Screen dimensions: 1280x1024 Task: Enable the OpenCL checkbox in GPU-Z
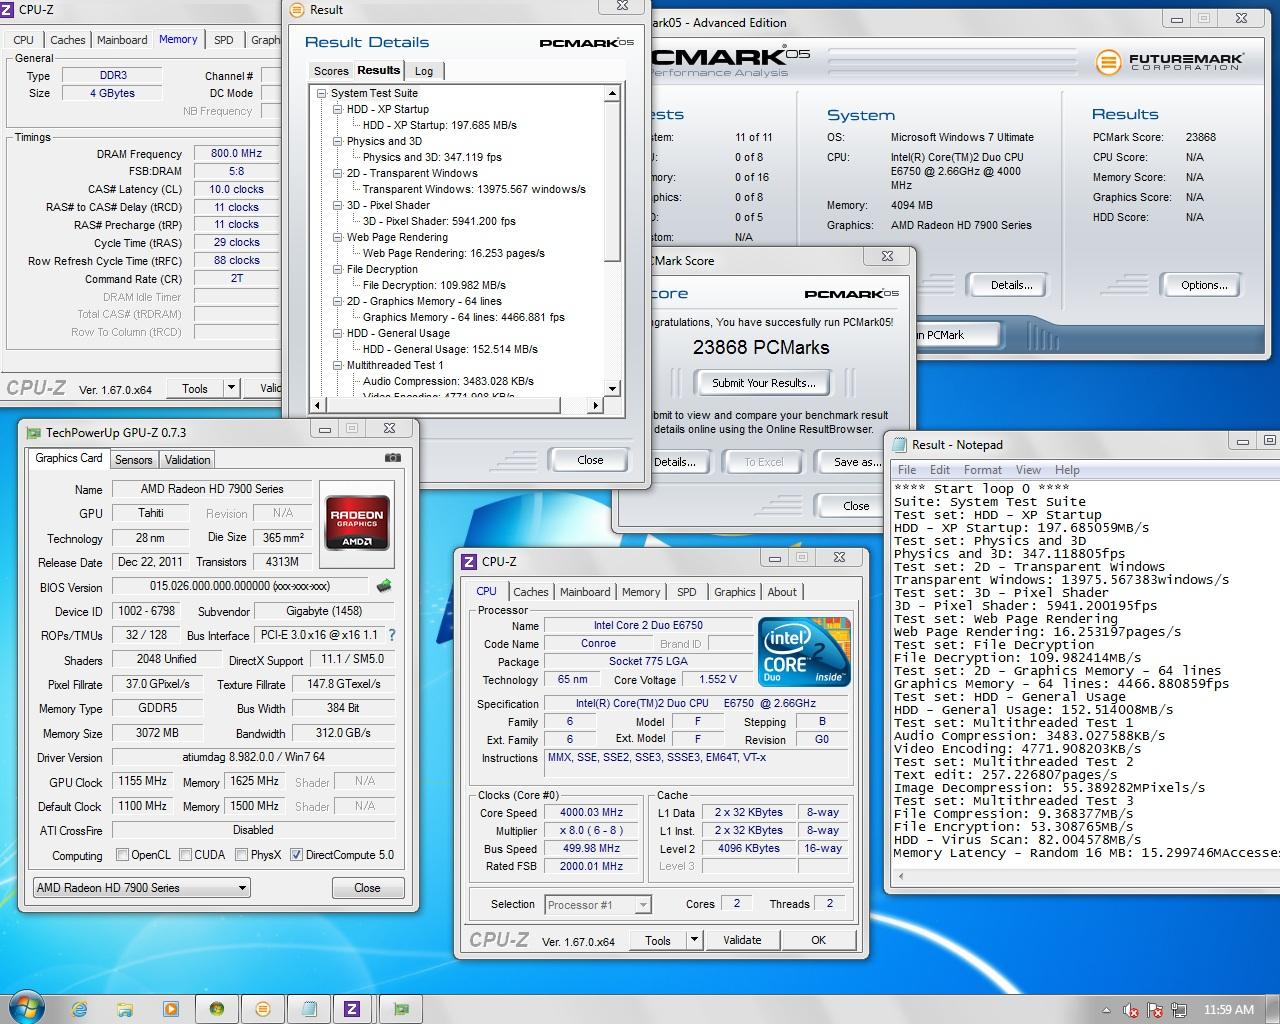(x=122, y=855)
